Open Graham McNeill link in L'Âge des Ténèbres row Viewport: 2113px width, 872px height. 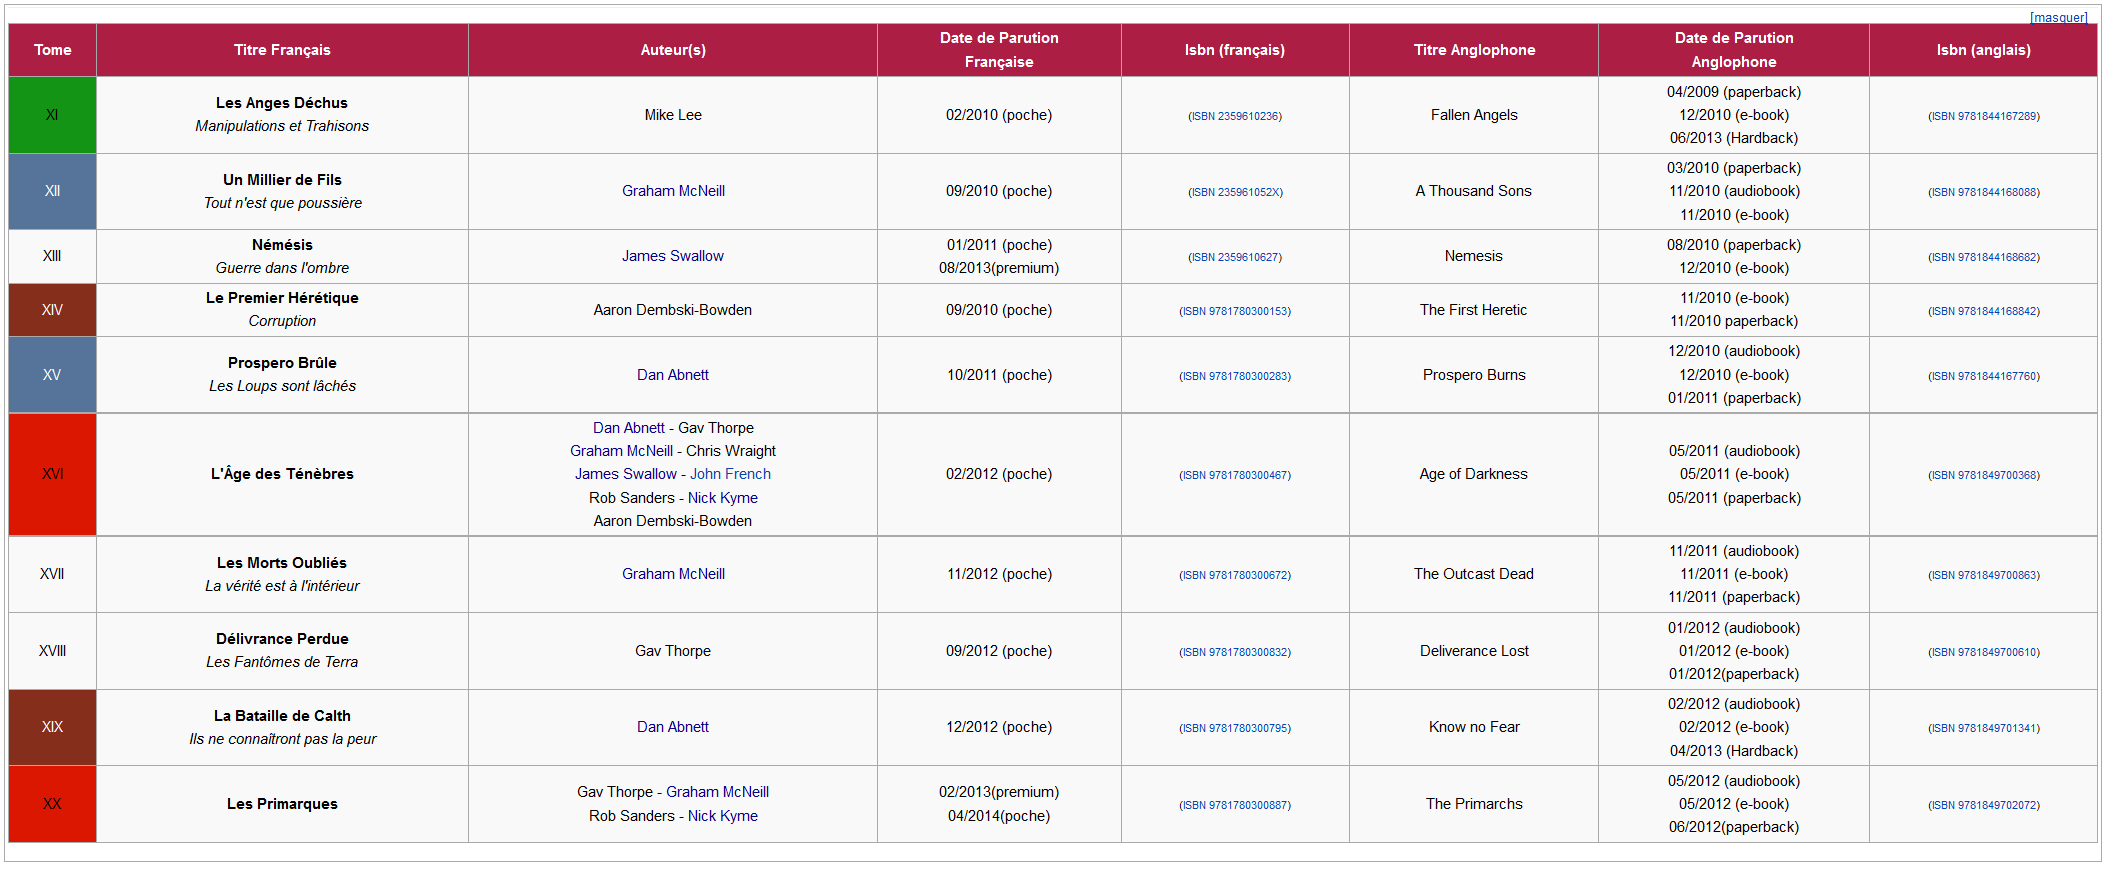coord(622,451)
